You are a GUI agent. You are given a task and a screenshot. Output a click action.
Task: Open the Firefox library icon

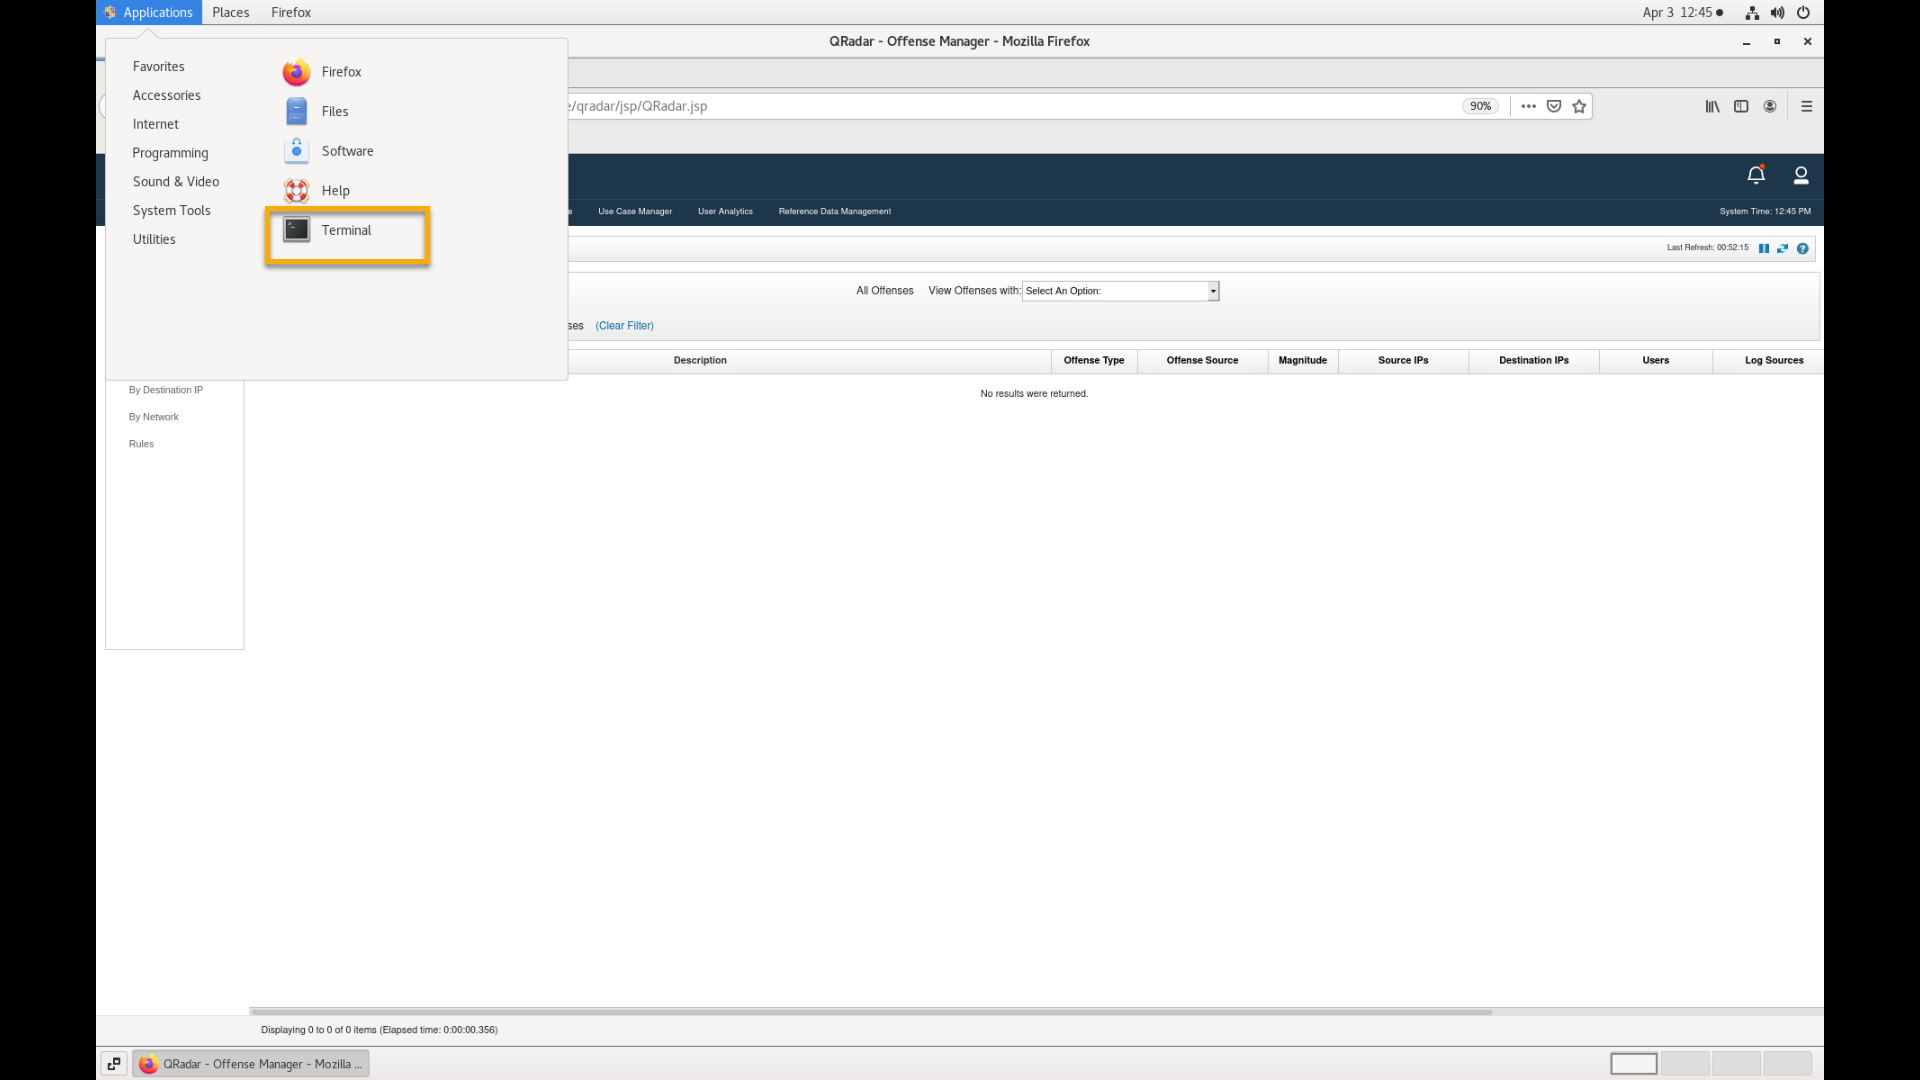coord(1712,106)
